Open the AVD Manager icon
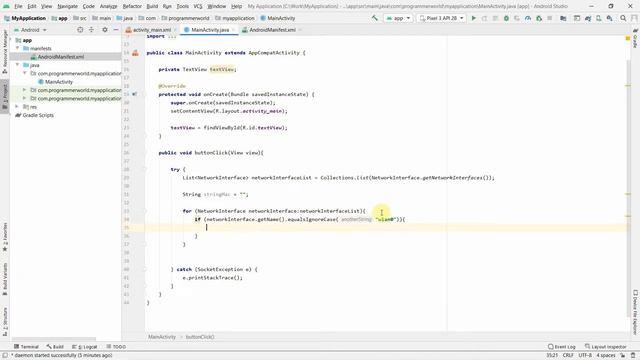Screen dimensions: 640x360 (x=599, y=18)
